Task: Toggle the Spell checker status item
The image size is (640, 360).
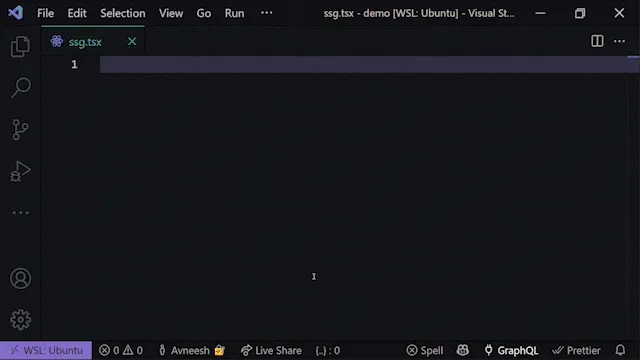Action: (x=424, y=350)
